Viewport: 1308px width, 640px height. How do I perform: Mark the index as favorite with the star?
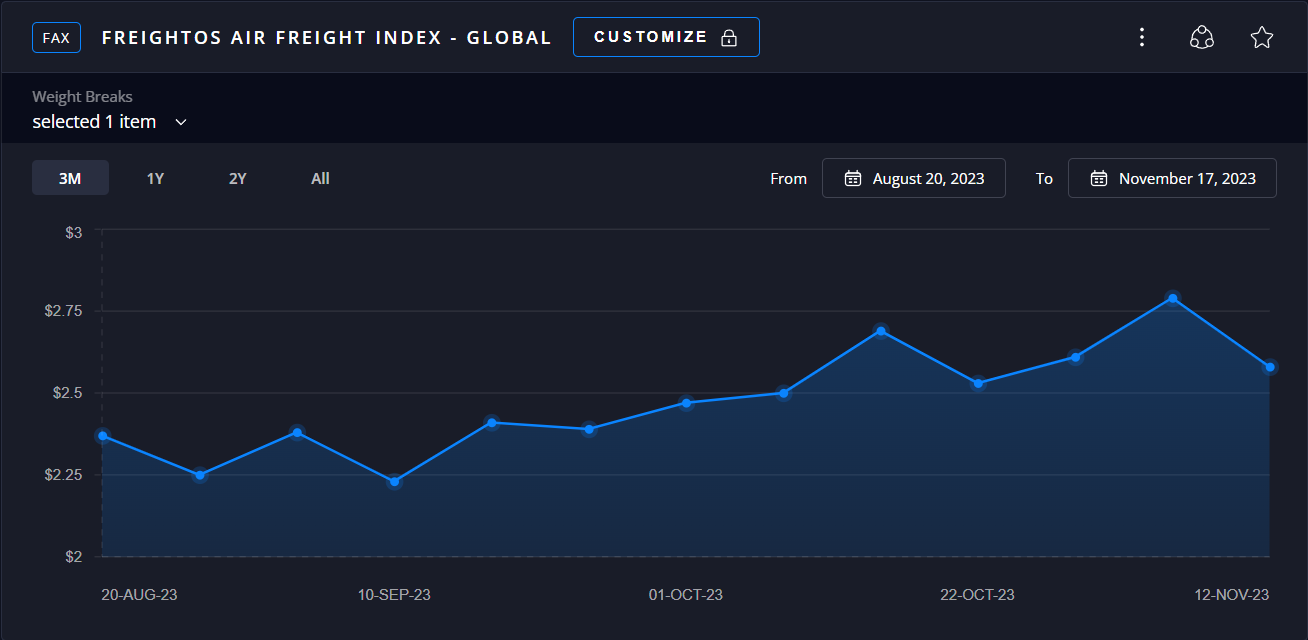[1261, 38]
